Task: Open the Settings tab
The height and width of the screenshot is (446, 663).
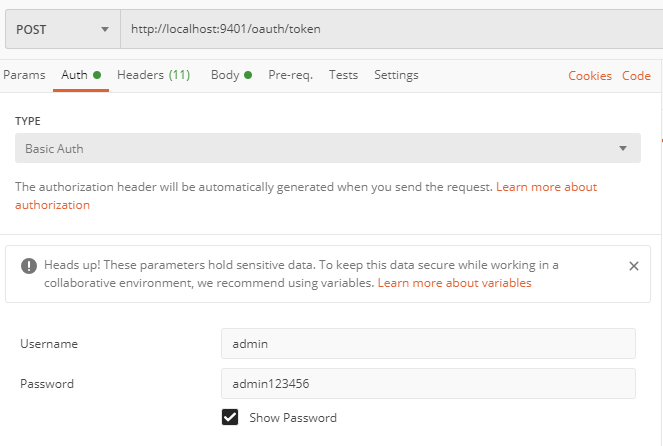Action: pos(396,75)
